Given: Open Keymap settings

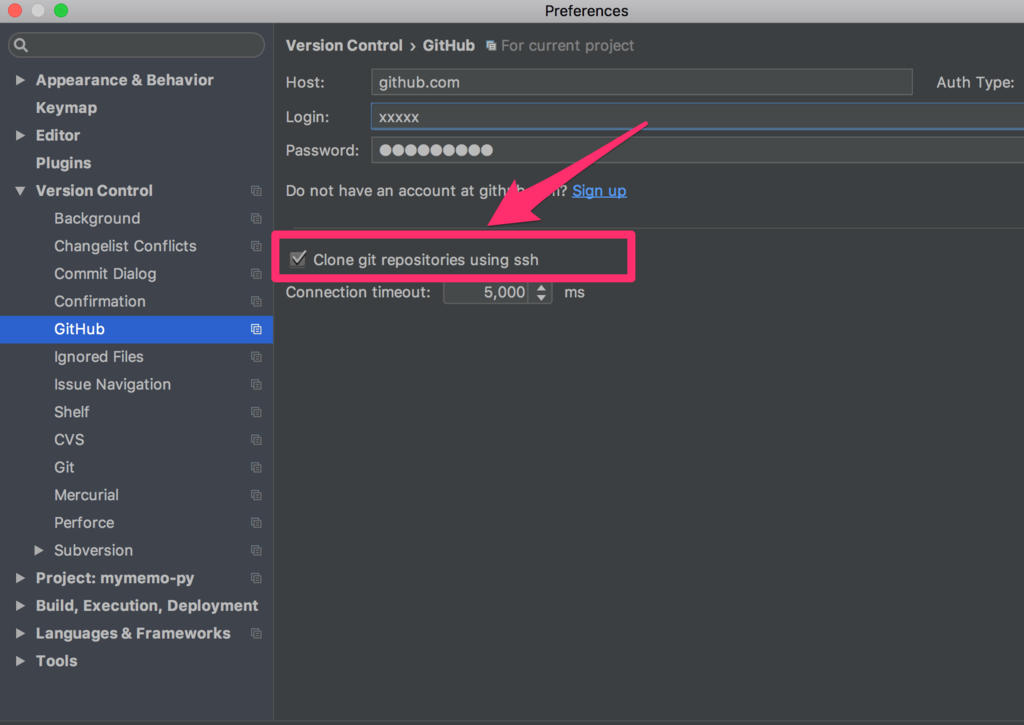Looking at the screenshot, I should click(x=66, y=108).
